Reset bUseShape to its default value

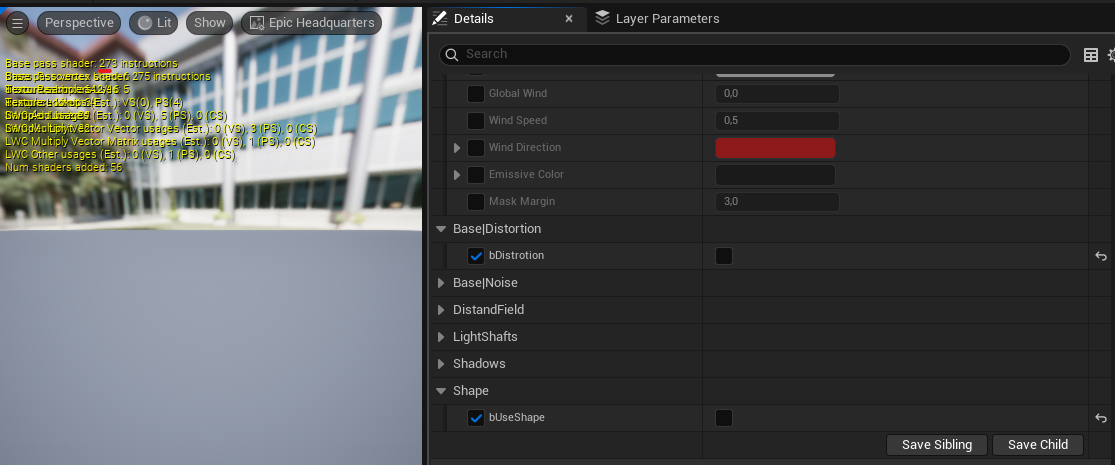1101,418
